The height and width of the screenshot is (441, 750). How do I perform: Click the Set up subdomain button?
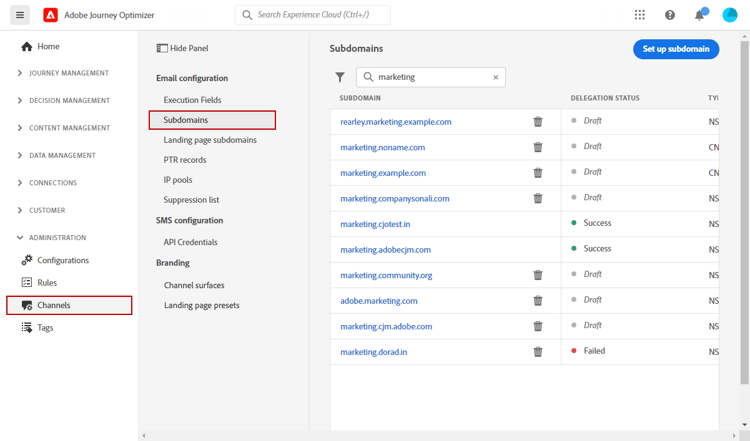click(675, 48)
